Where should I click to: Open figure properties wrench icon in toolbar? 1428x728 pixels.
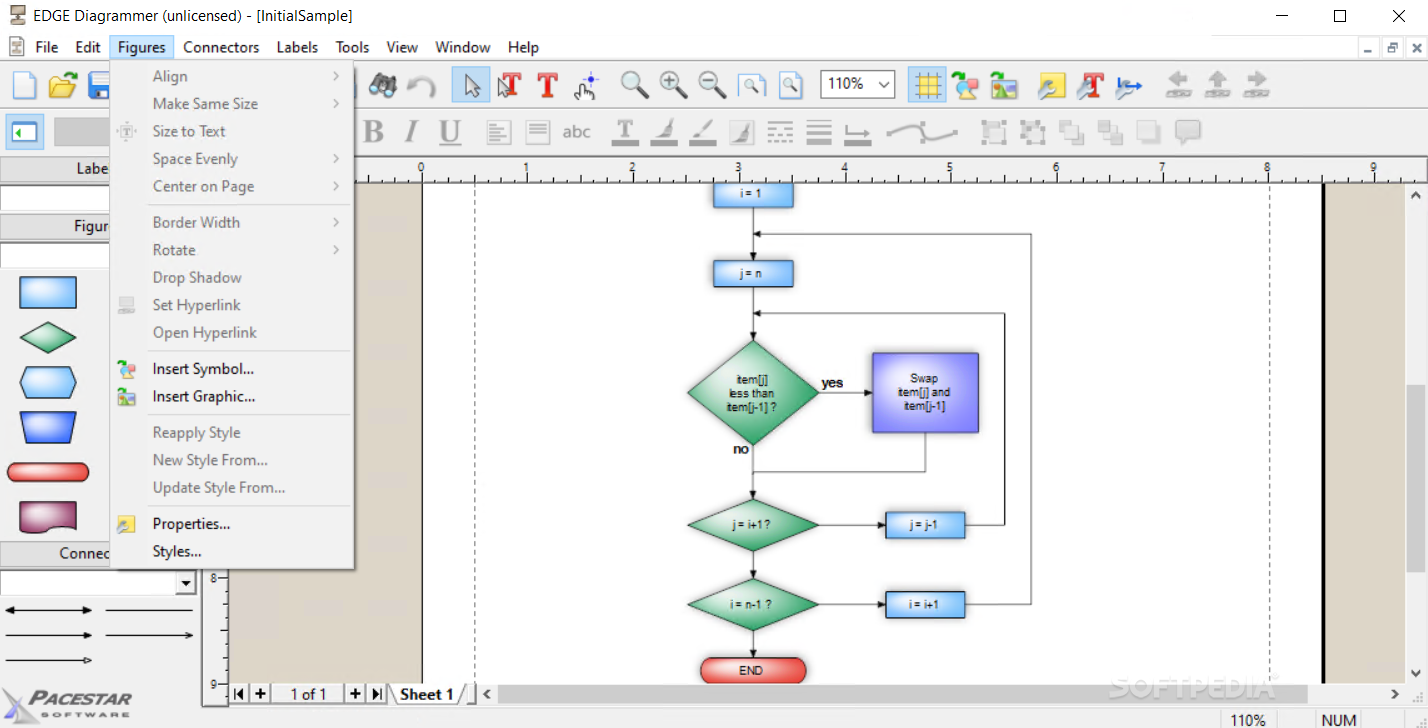click(x=1052, y=86)
